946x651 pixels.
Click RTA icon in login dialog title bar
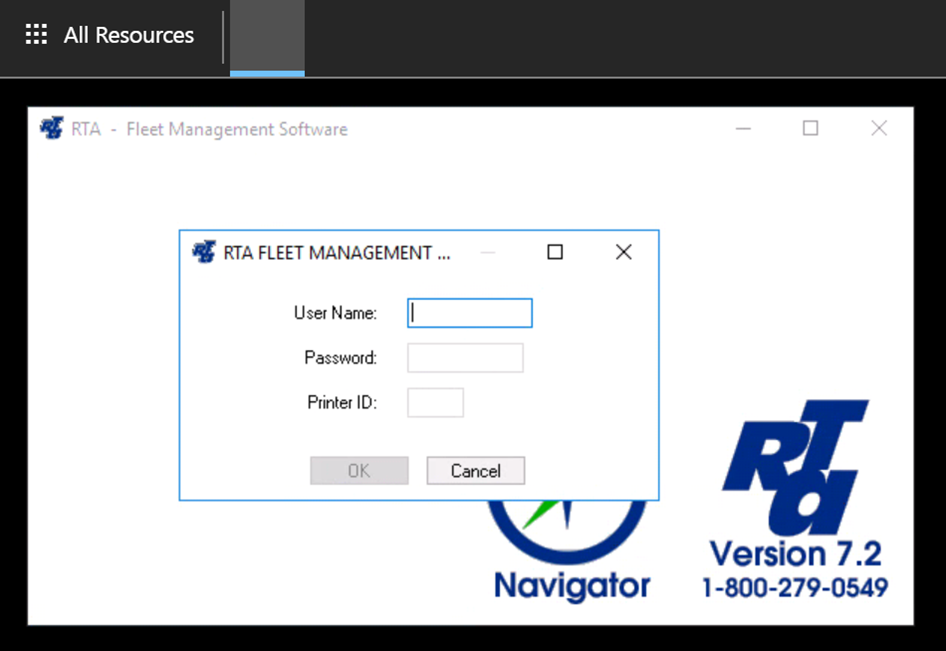click(204, 252)
